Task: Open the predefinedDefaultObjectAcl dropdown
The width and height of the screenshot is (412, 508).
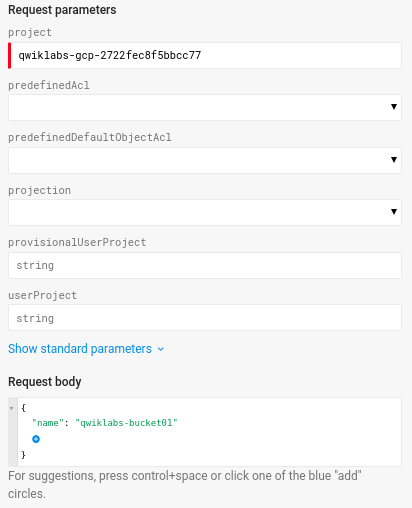Action: pyautogui.click(x=205, y=160)
